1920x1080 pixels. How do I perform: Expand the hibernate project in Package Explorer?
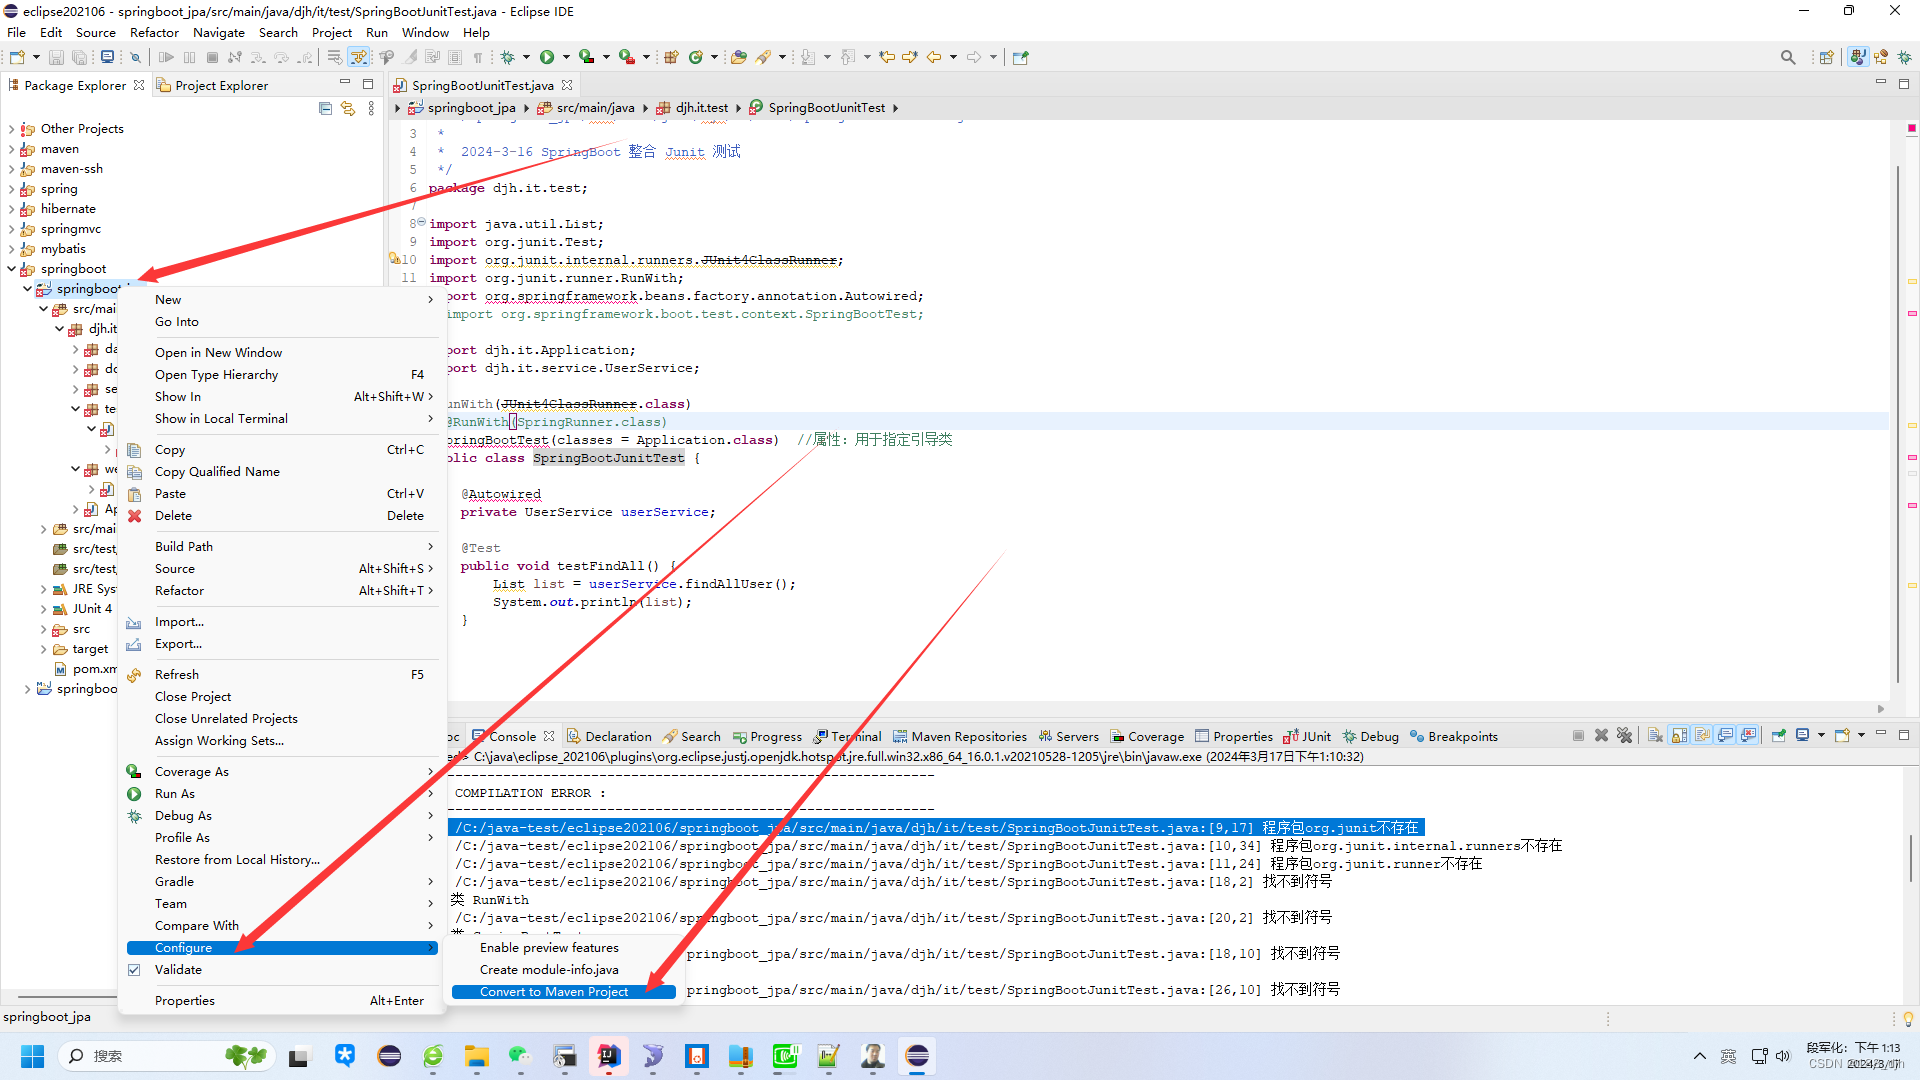12,209
